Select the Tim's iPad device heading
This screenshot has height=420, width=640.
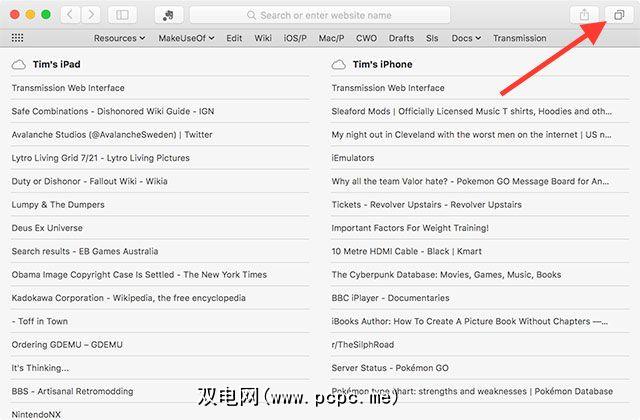point(57,64)
